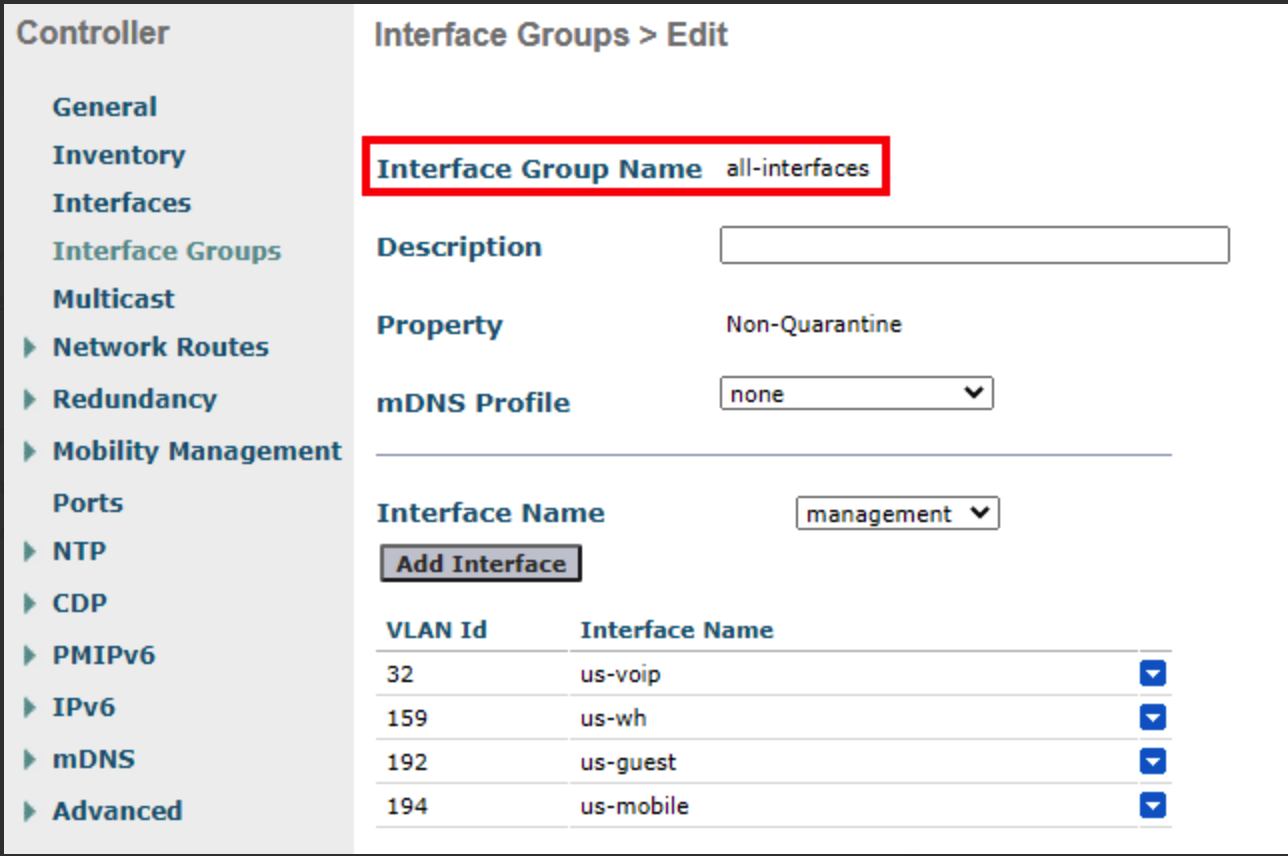Expand the NTP section triangle

(30, 552)
